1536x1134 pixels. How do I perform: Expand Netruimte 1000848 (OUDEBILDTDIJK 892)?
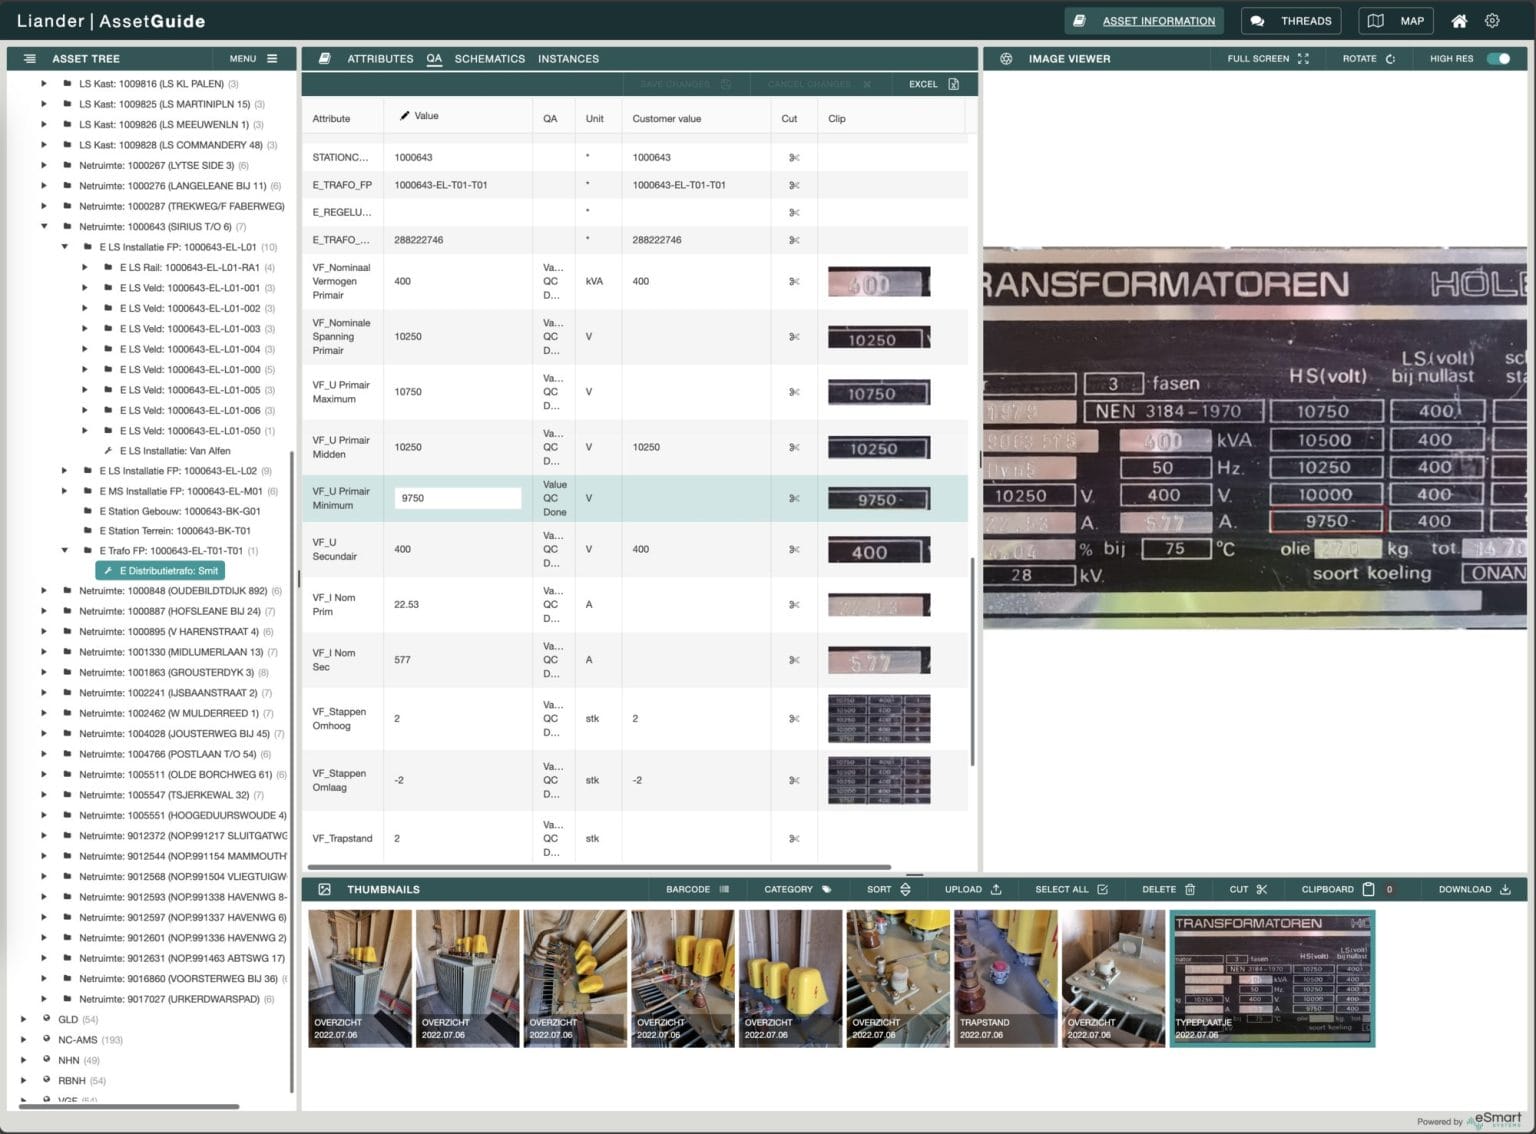44,590
